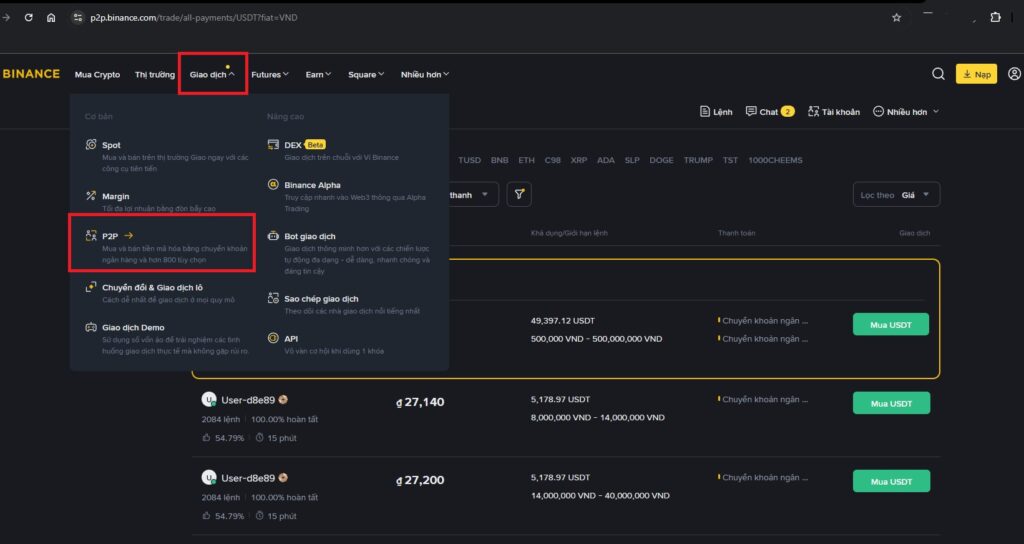The image size is (1024, 544).
Task: Switch to the C98 coin tab
Action: [x=552, y=160]
